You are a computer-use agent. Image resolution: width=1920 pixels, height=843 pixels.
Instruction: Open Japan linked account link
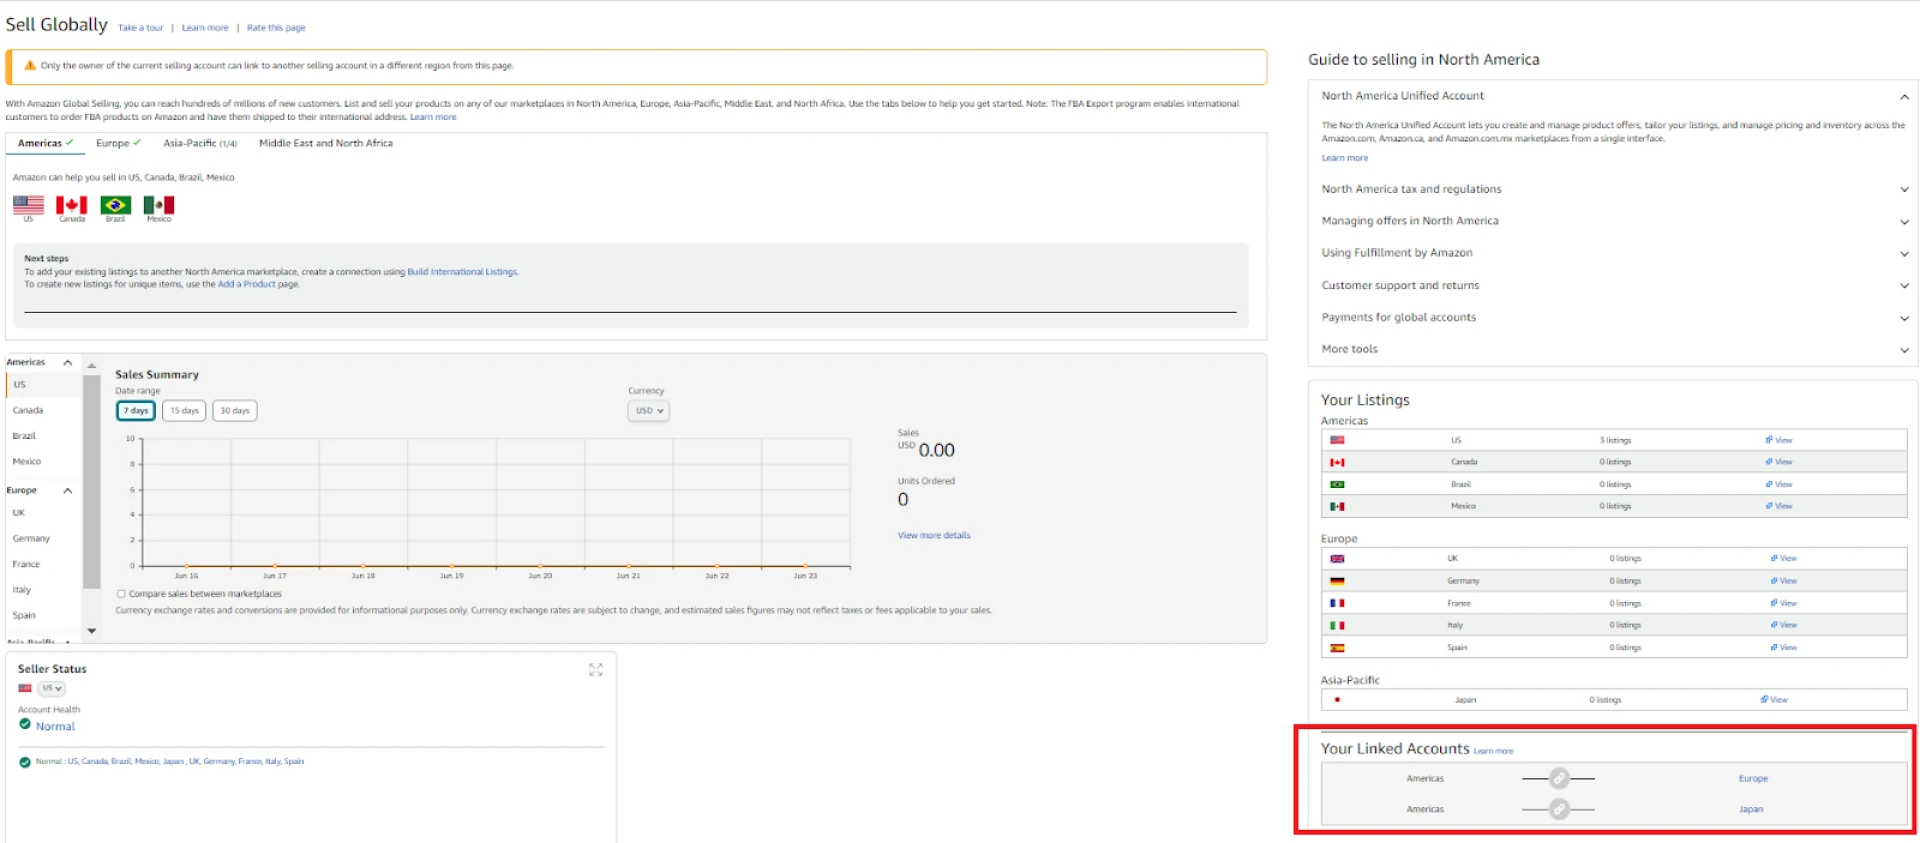tap(1751, 809)
